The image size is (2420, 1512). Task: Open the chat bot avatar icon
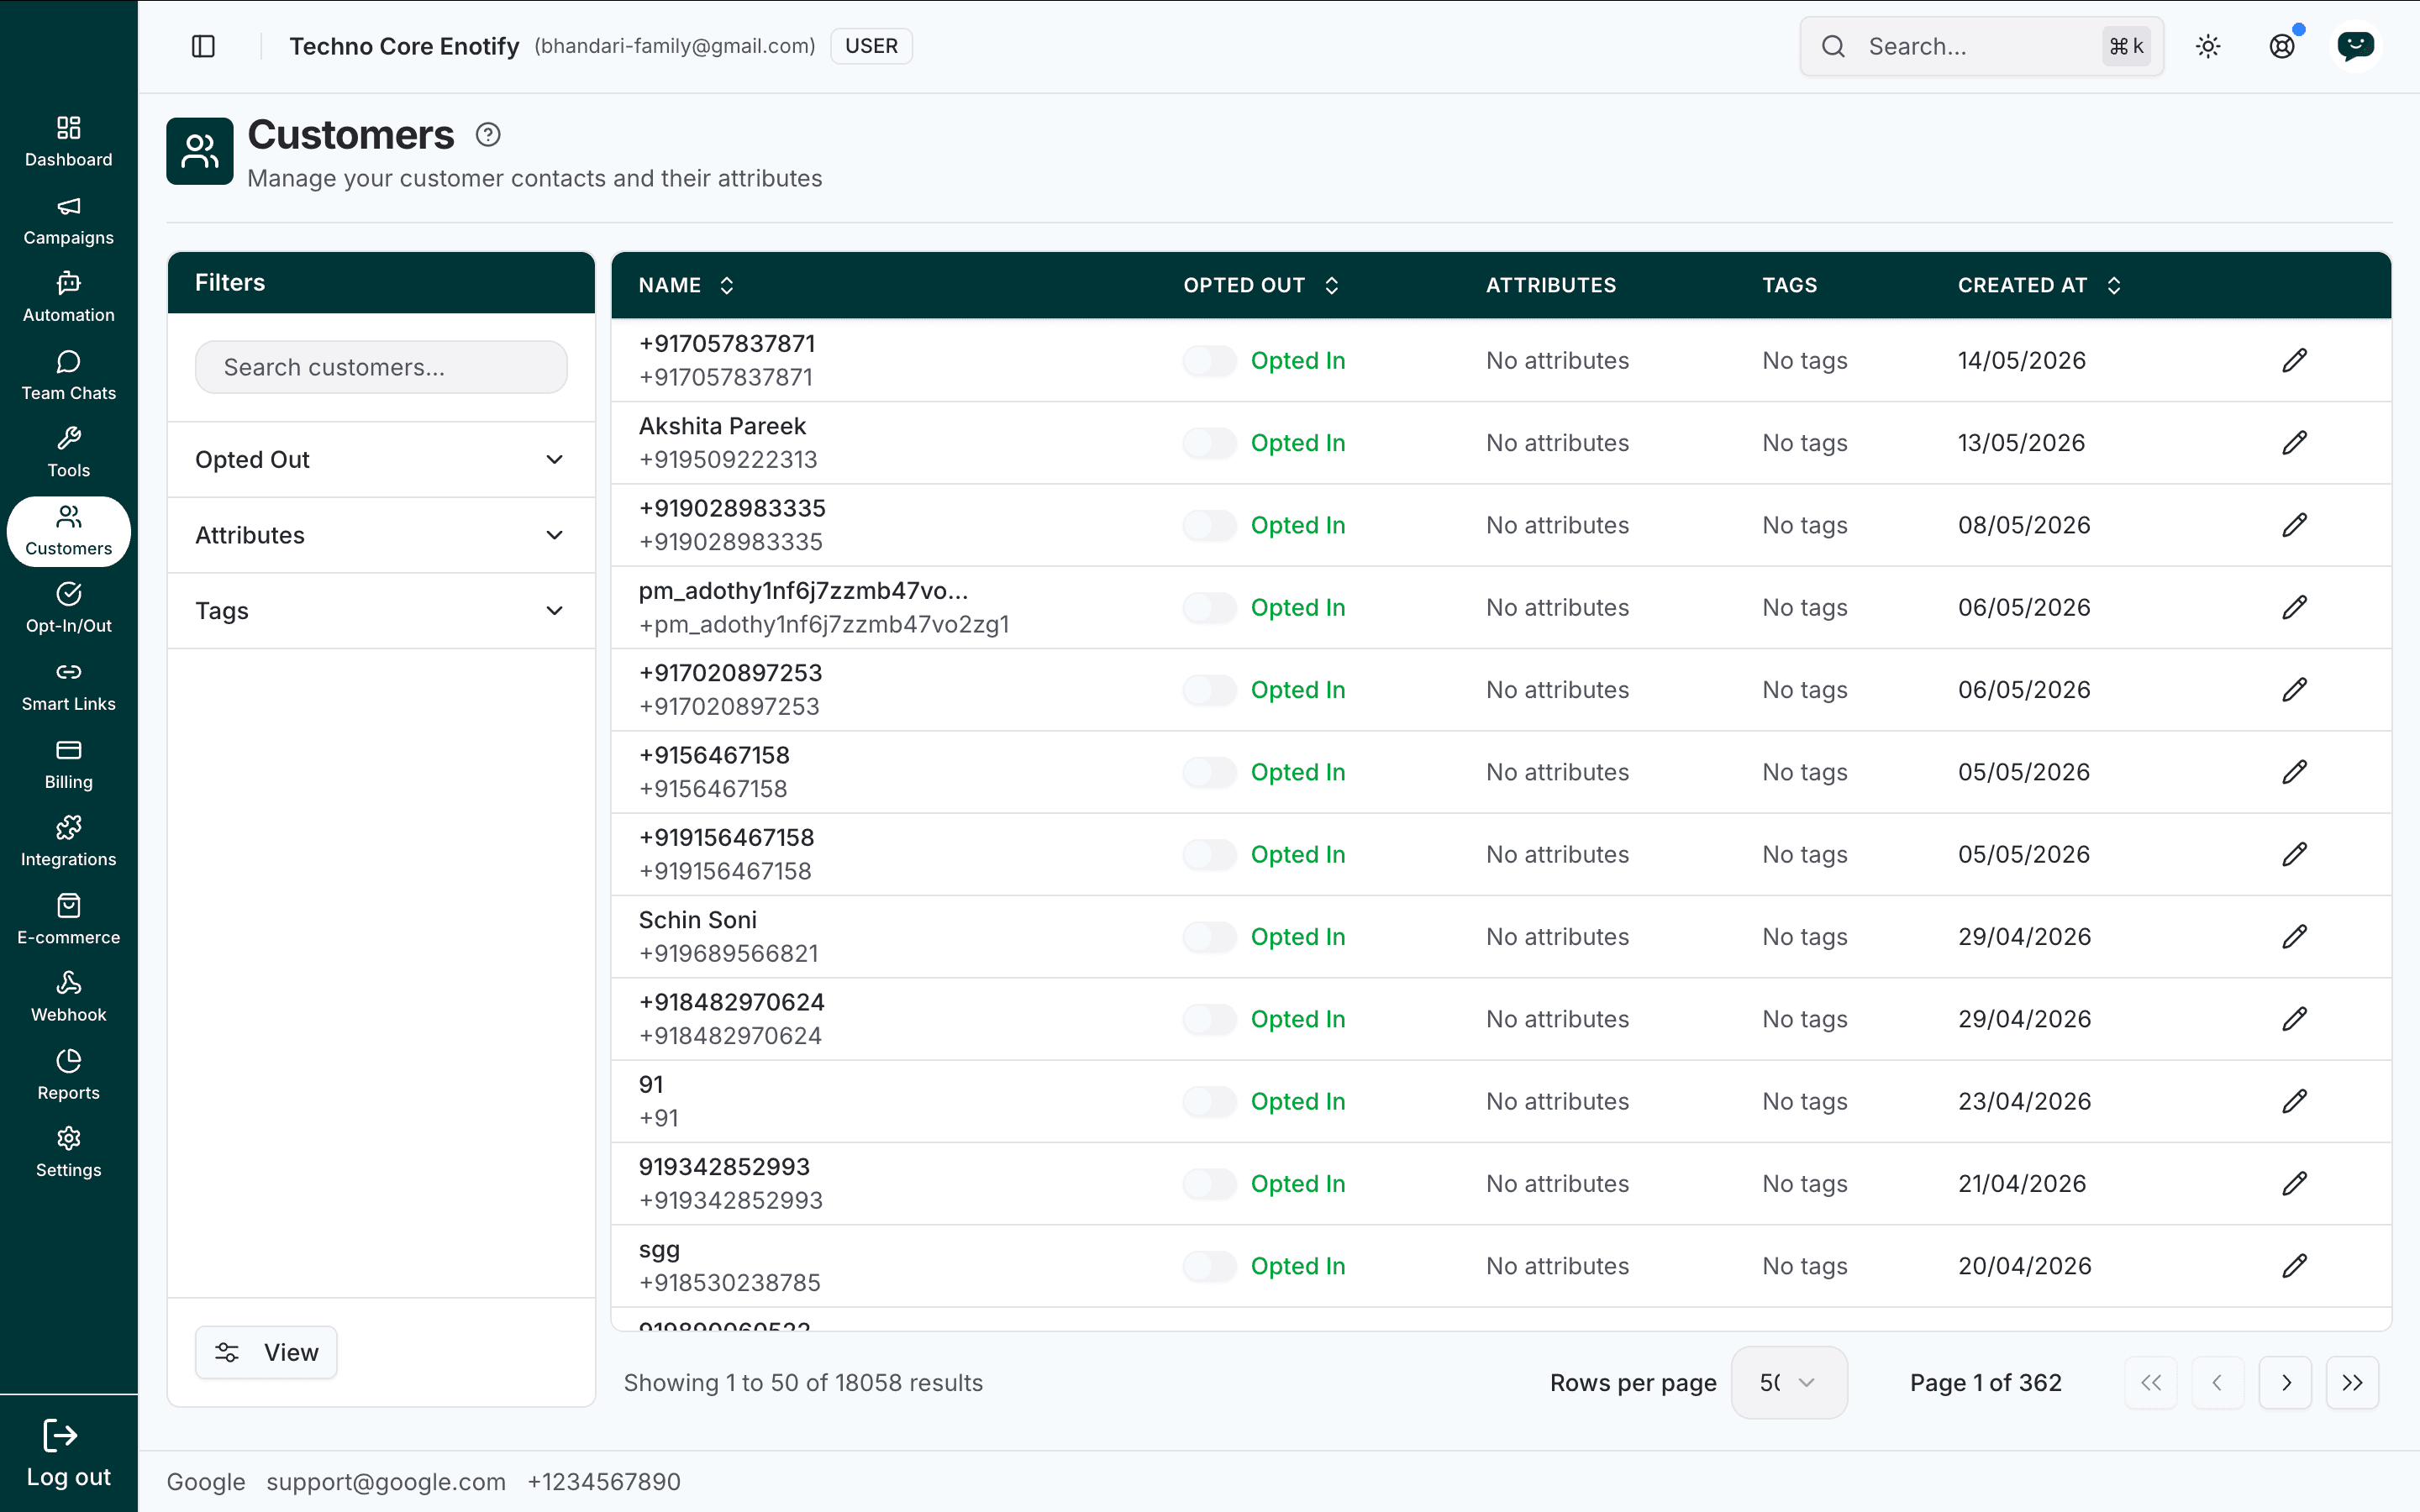pos(2356,46)
